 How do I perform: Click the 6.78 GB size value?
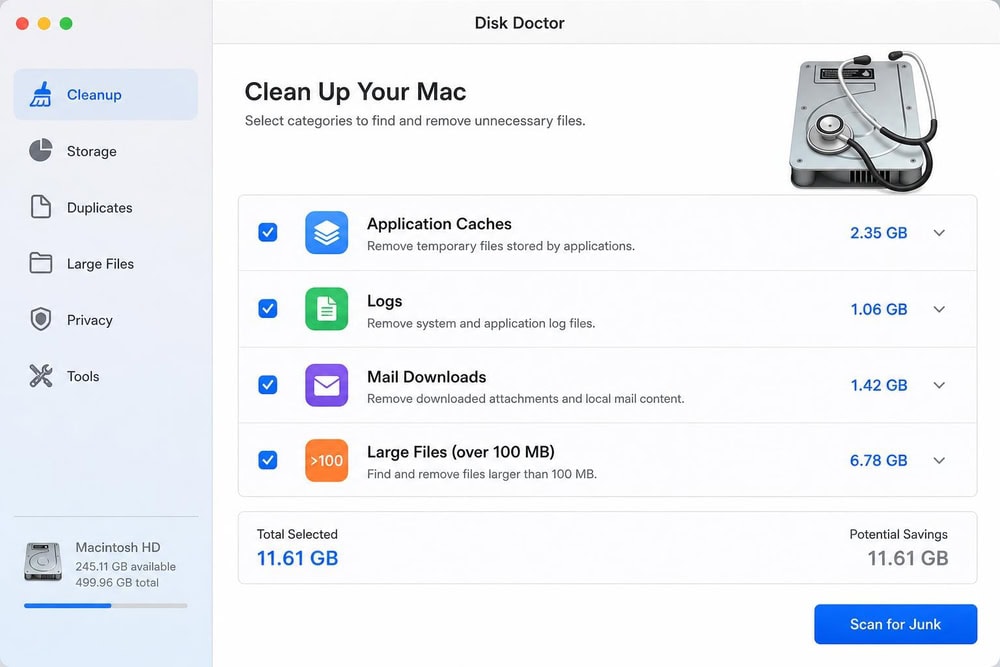click(x=878, y=460)
